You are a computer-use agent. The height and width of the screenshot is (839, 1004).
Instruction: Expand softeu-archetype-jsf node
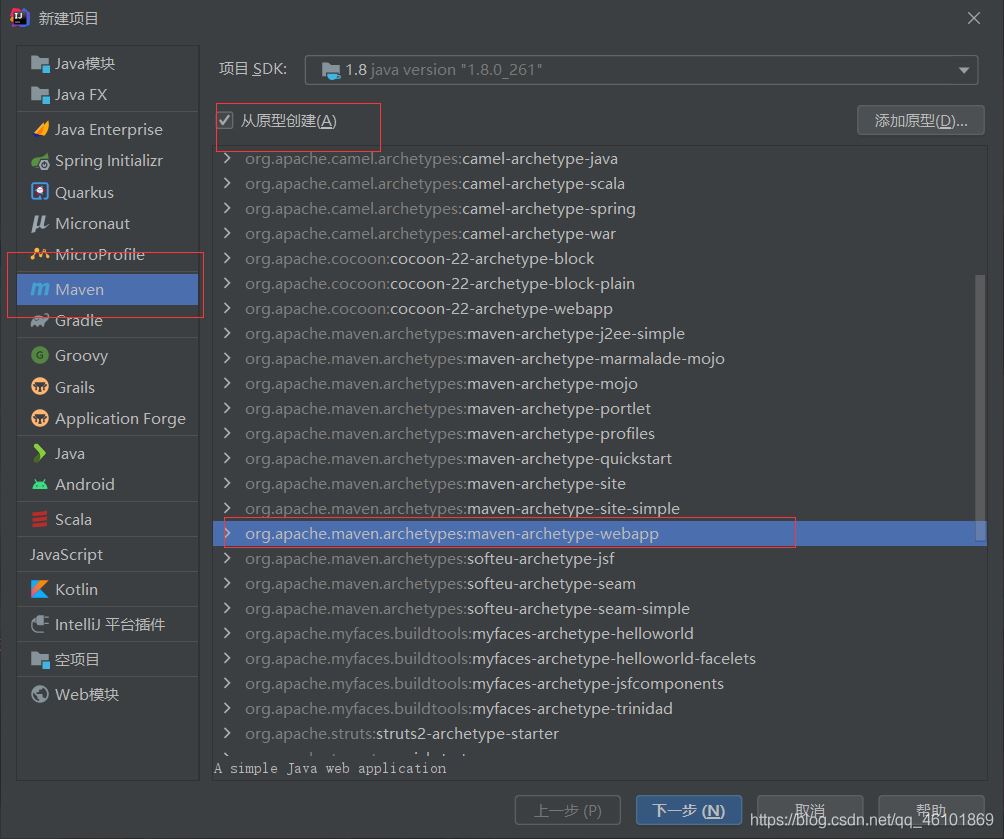227,558
